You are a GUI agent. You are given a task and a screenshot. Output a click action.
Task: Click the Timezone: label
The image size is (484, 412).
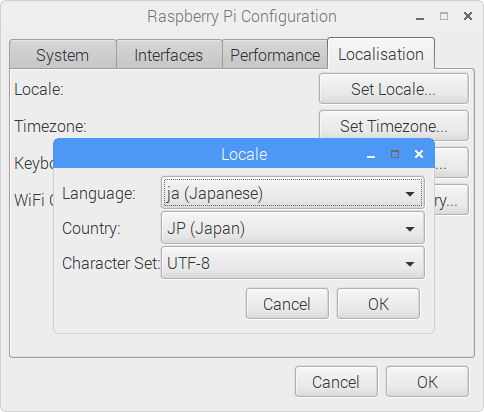pyautogui.click(x=51, y=126)
